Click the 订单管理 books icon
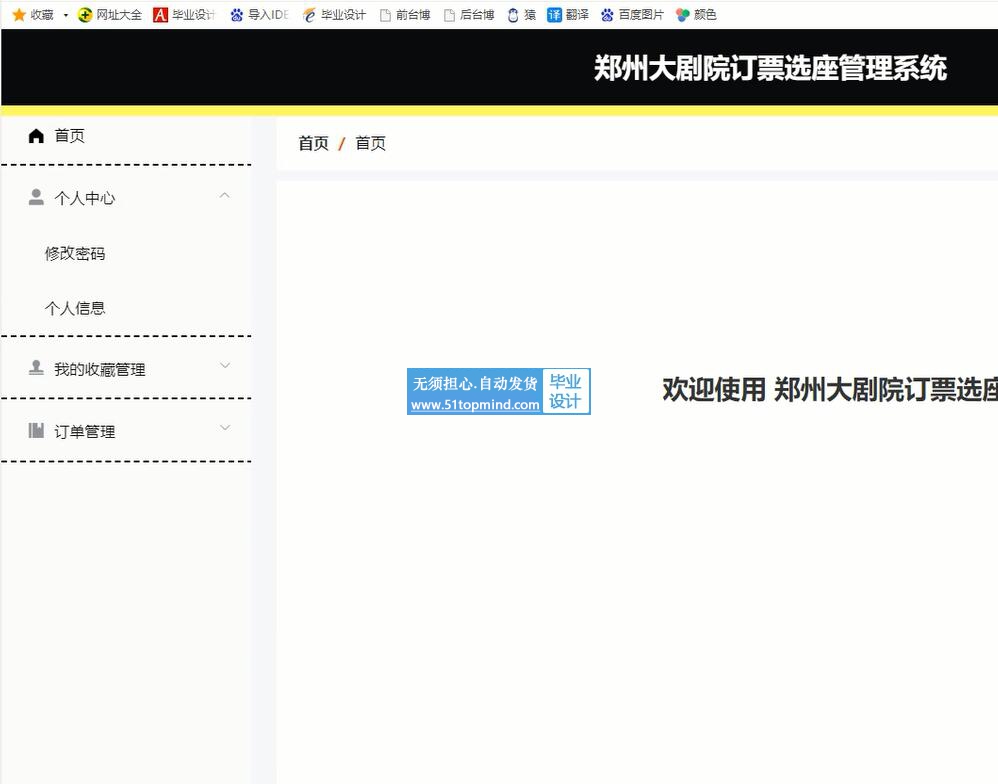The height and width of the screenshot is (784, 998). point(36,430)
